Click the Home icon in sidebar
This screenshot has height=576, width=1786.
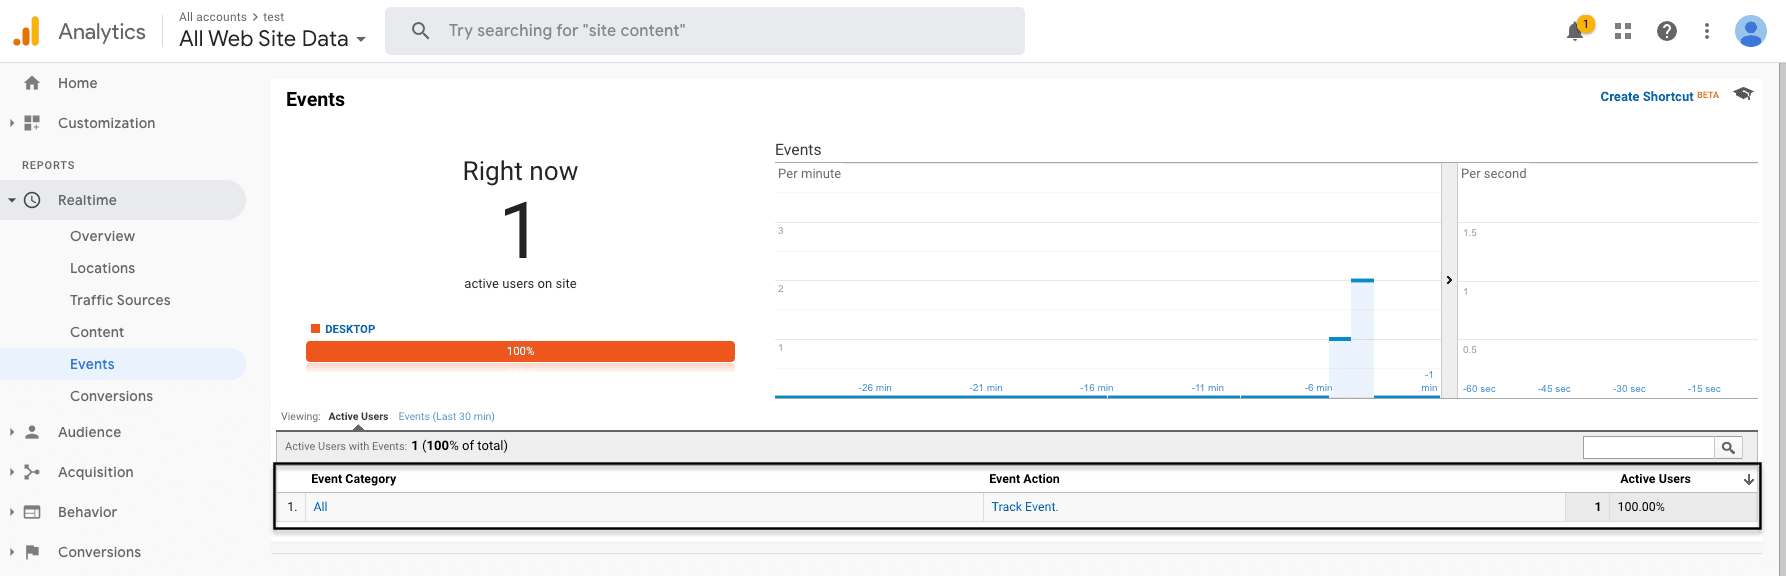[32, 83]
